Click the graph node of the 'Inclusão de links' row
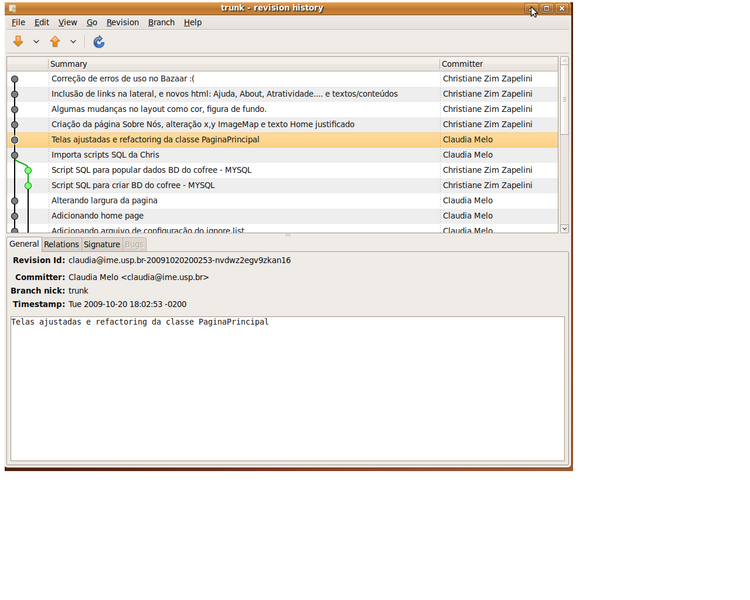The width and height of the screenshot is (750, 600). click(x=15, y=94)
